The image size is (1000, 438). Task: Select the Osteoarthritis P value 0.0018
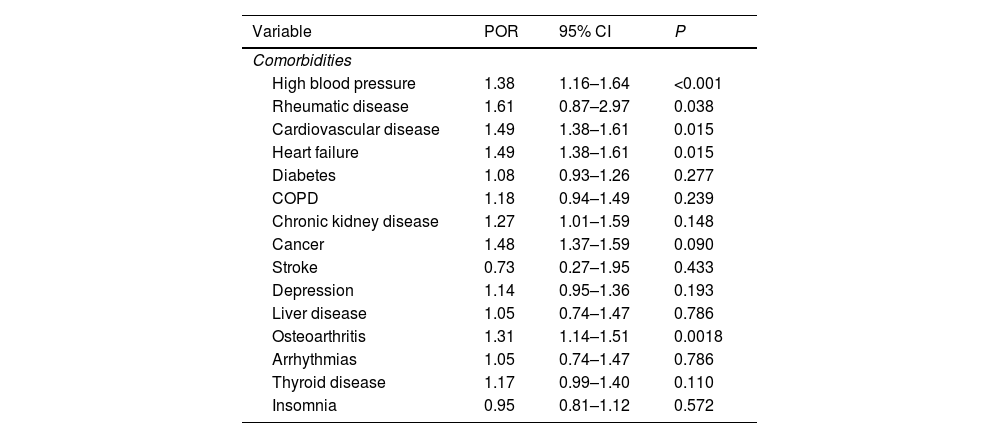698,336
